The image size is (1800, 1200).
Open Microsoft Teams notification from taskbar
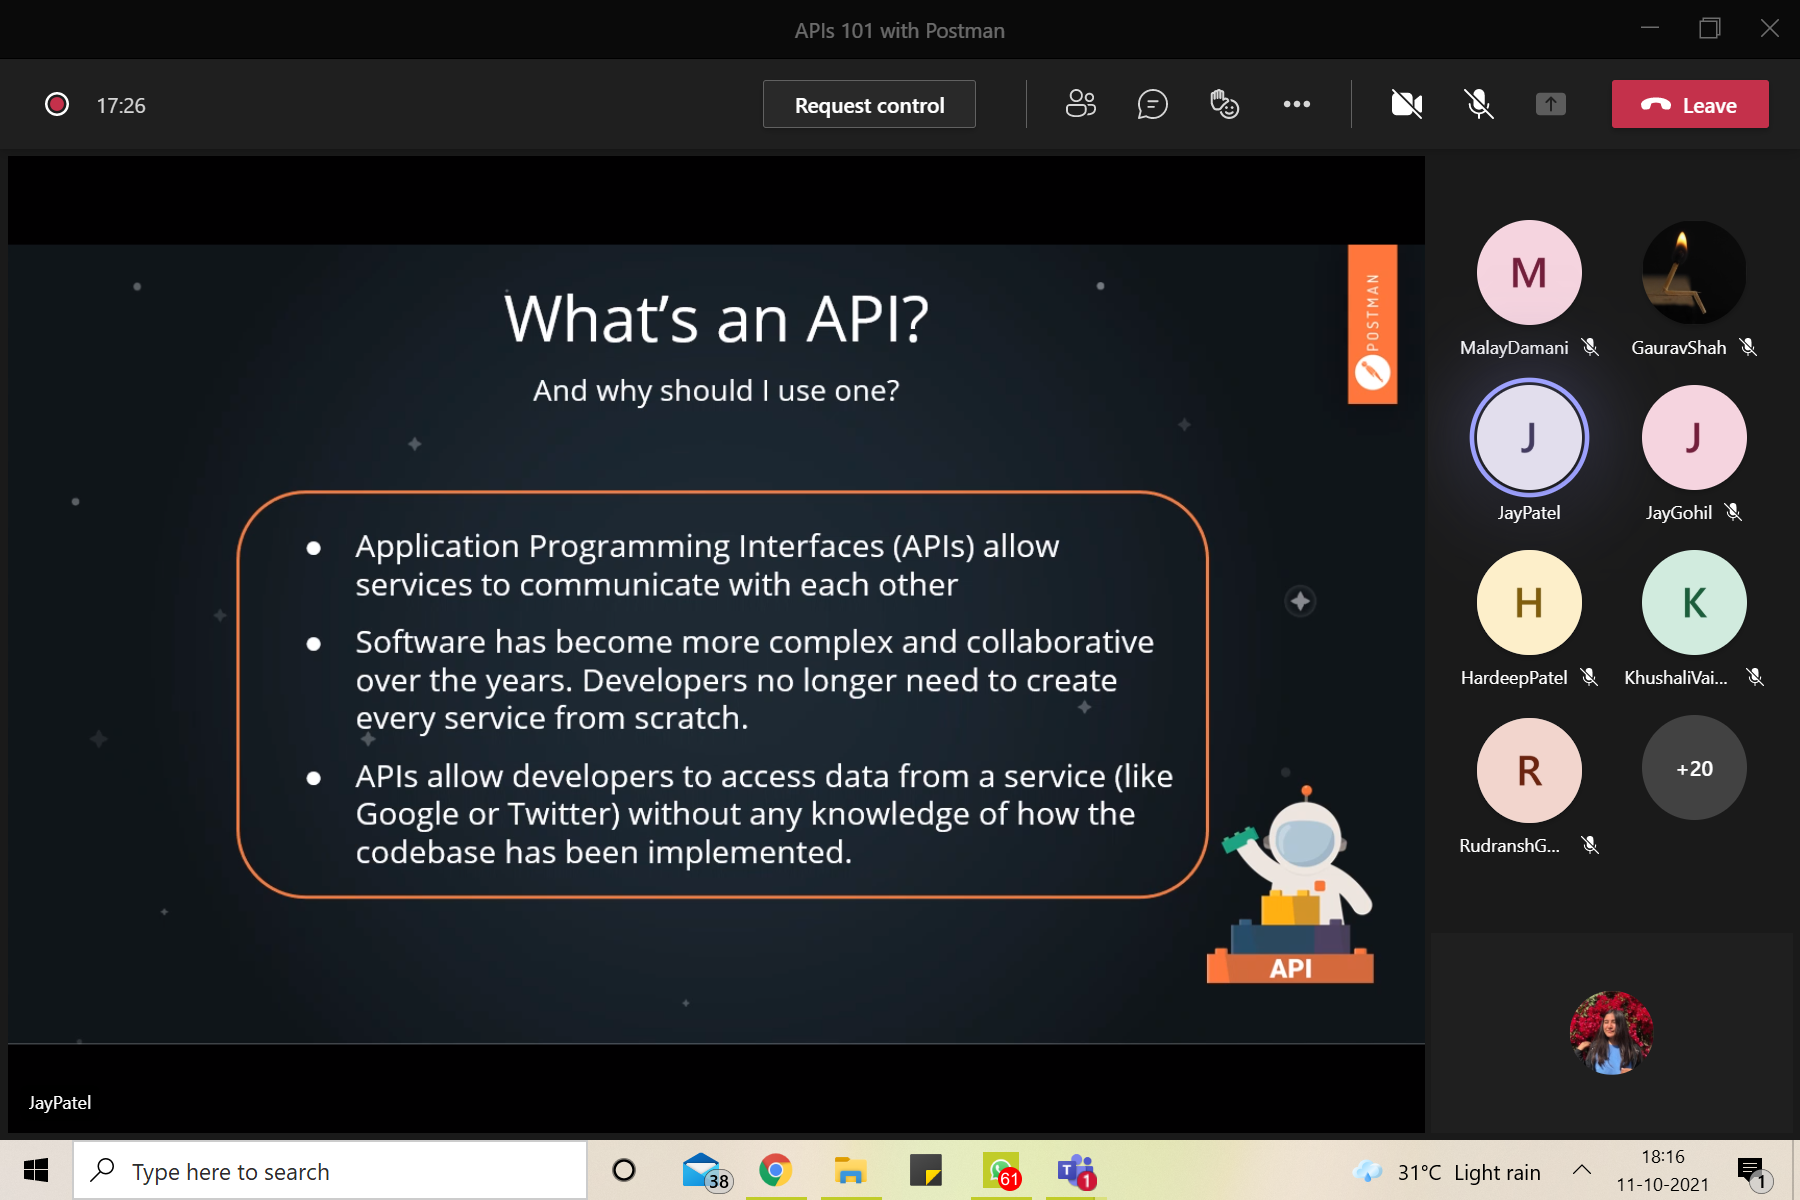tap(1072, 1170)
